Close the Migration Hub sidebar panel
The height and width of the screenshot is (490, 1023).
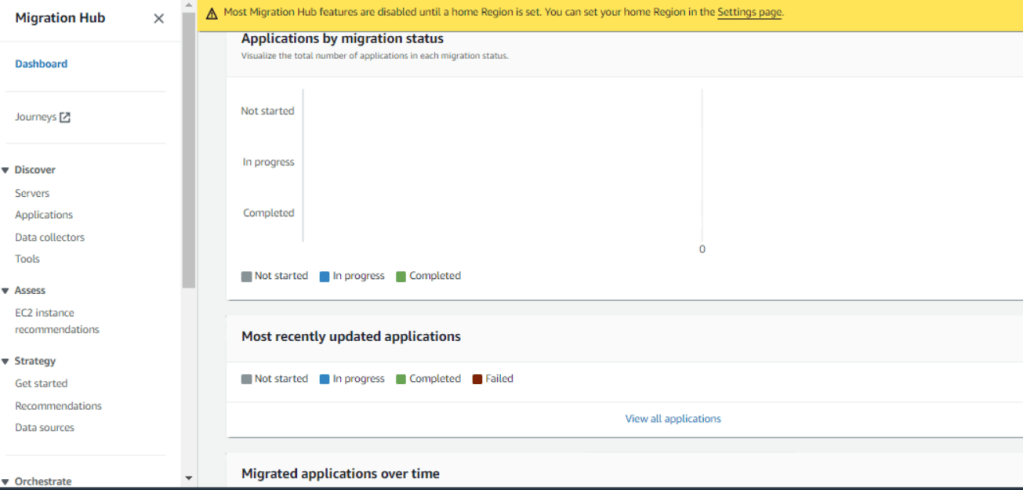pyautogui.click(x=158, y=18)
